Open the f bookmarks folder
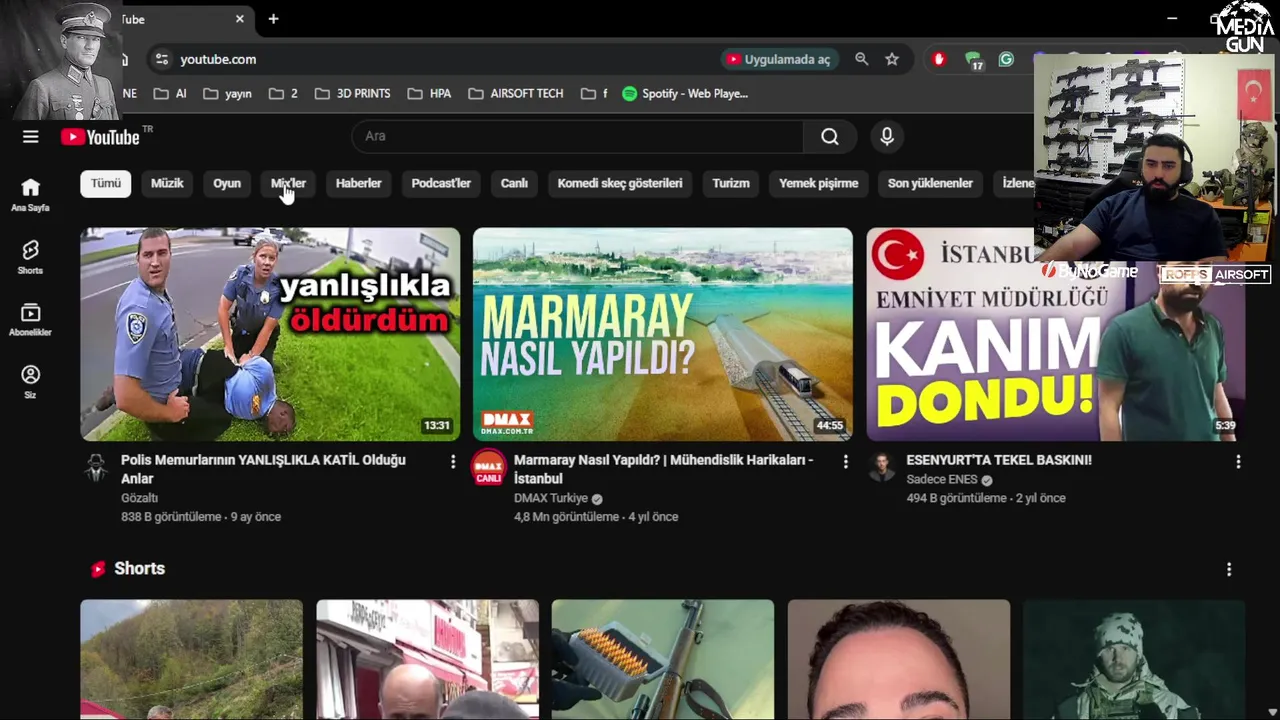 [593, 93]
